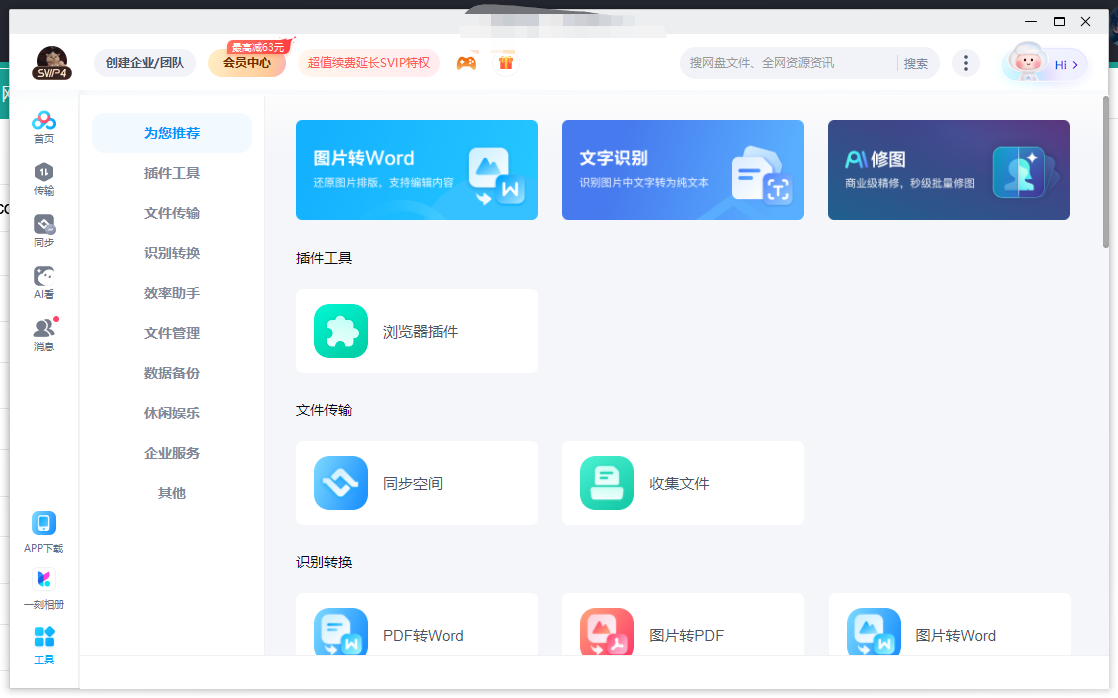Open the 收集文件 tool icon
Image resolution: width=1118 pixels, height=698 pixels.
pos(607,483)
